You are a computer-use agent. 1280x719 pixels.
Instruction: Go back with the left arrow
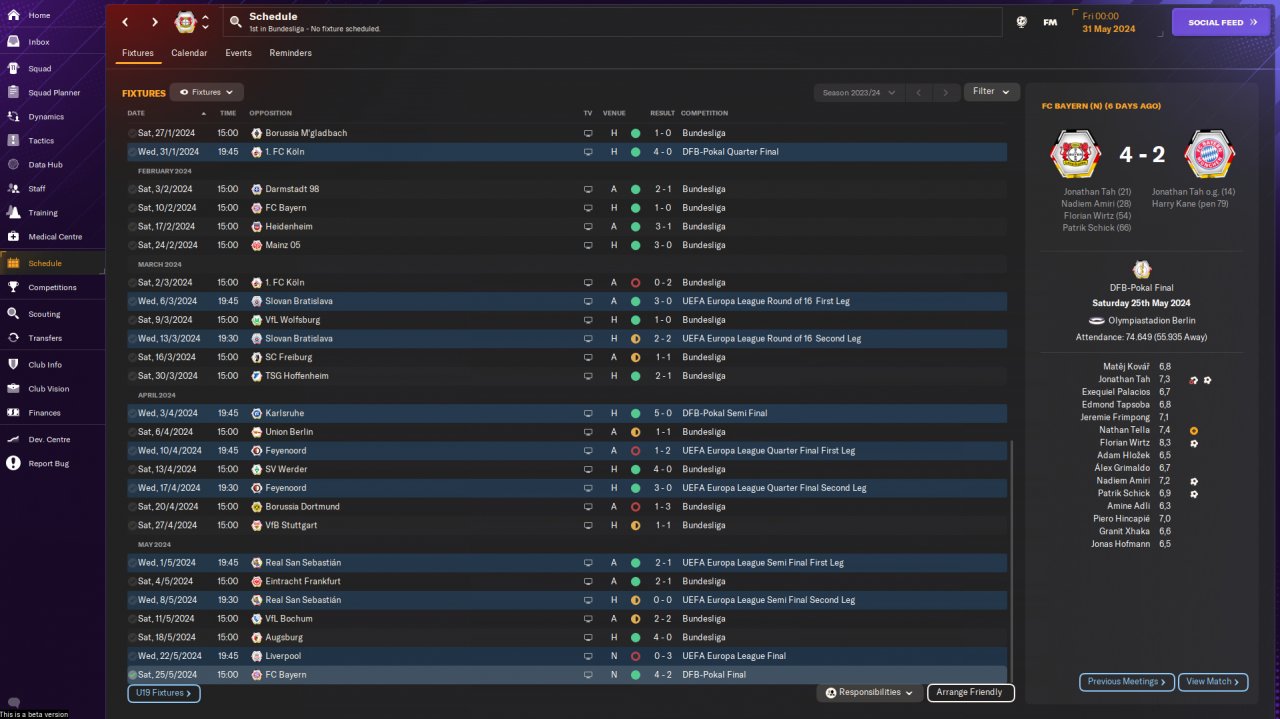pos(125,22)
